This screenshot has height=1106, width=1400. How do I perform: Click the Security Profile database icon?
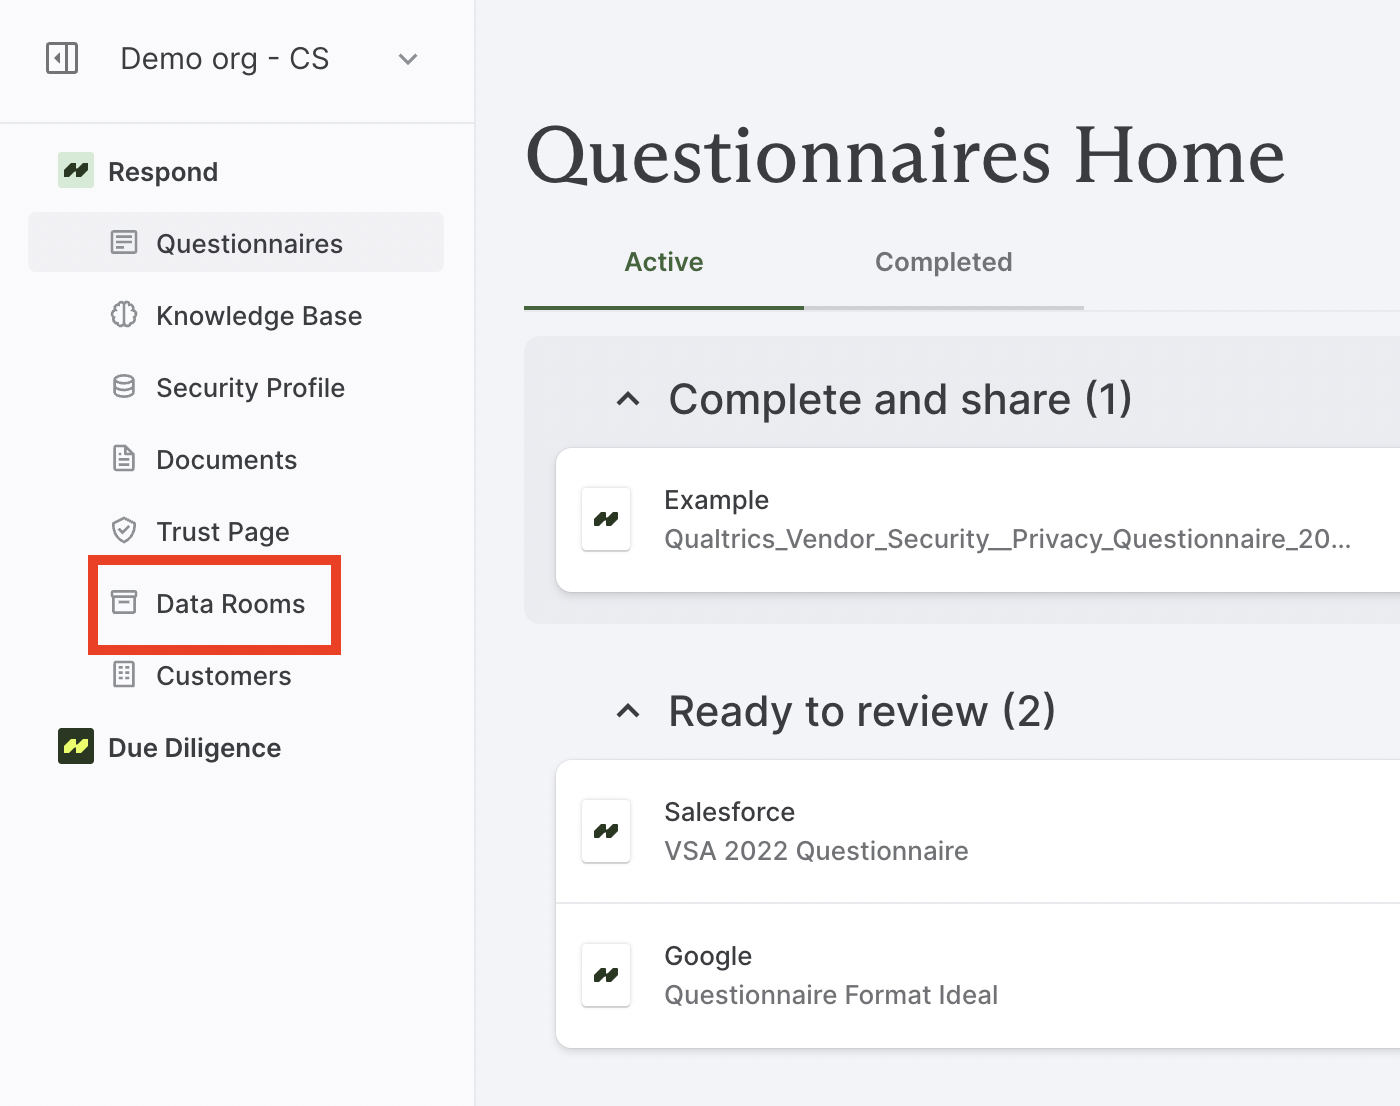124,386
